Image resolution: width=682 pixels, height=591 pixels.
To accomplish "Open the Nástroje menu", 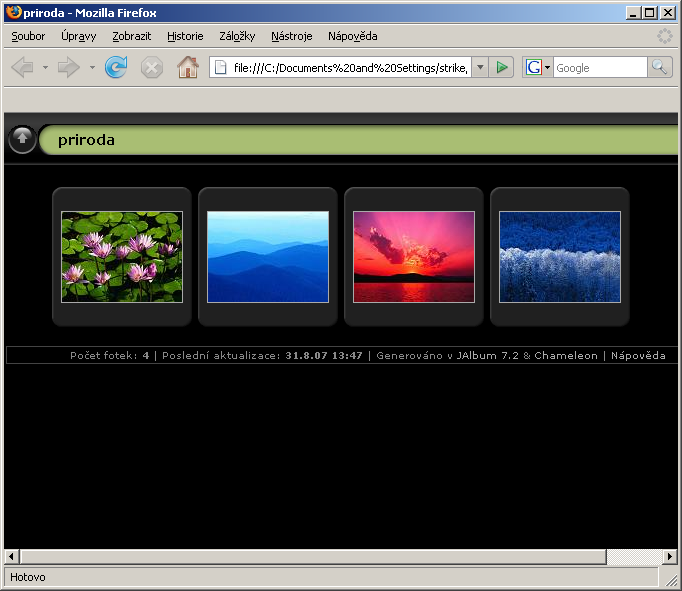I will click(291, 36).
